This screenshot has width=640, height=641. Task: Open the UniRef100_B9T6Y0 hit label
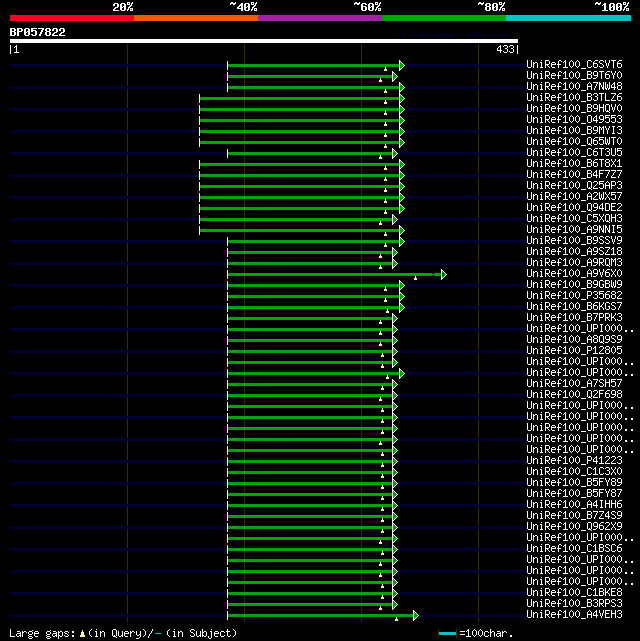574,76
